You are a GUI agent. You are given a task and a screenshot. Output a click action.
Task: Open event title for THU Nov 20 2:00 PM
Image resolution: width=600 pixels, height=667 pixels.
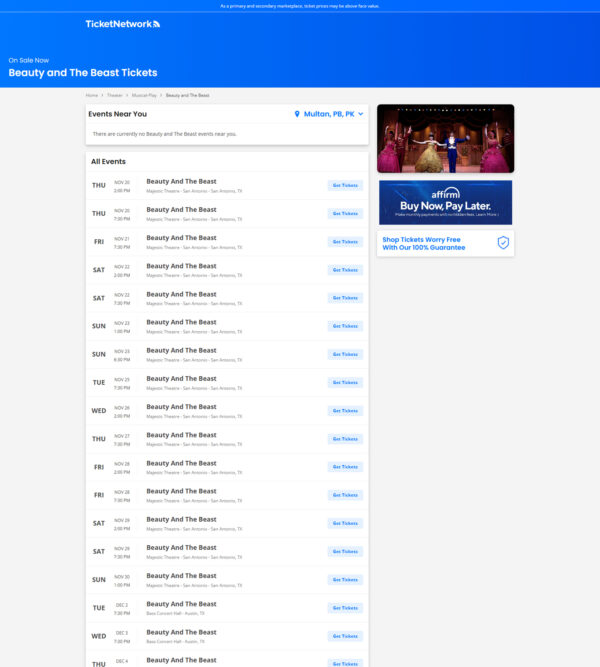click(x=181, y=182)
